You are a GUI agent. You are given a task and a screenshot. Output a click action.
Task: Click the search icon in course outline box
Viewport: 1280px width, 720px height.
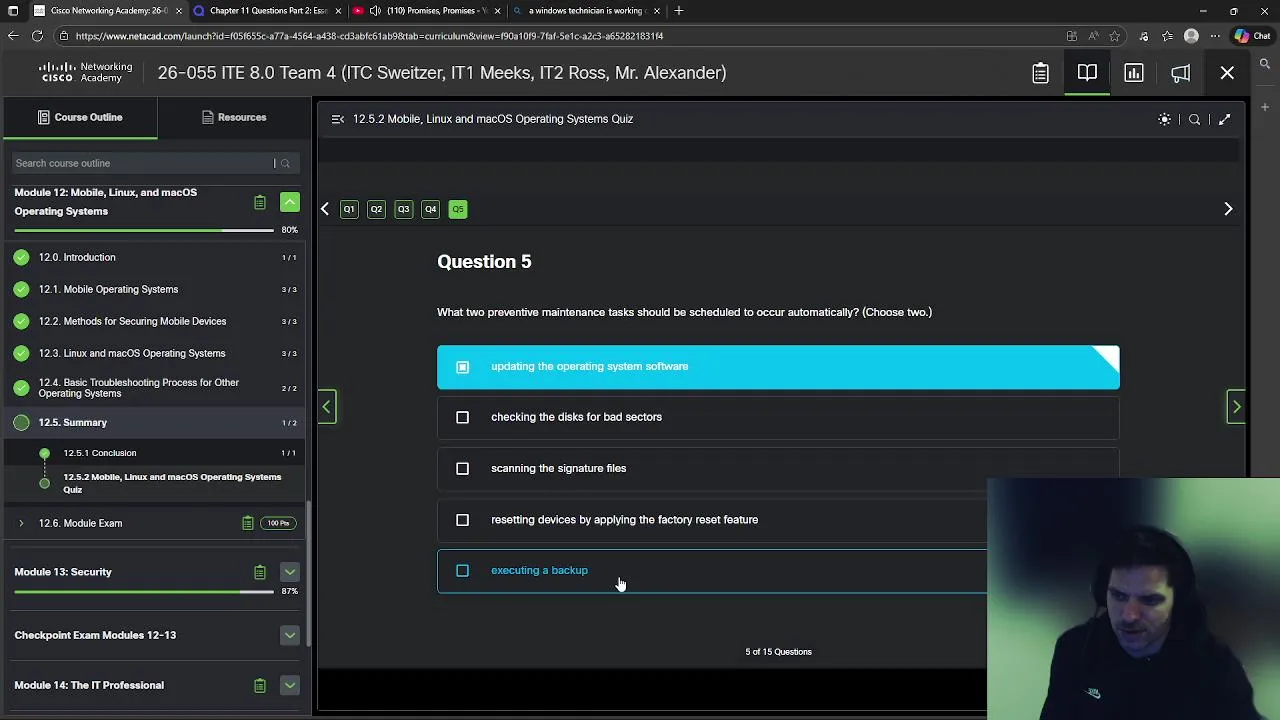click(285, 163)
